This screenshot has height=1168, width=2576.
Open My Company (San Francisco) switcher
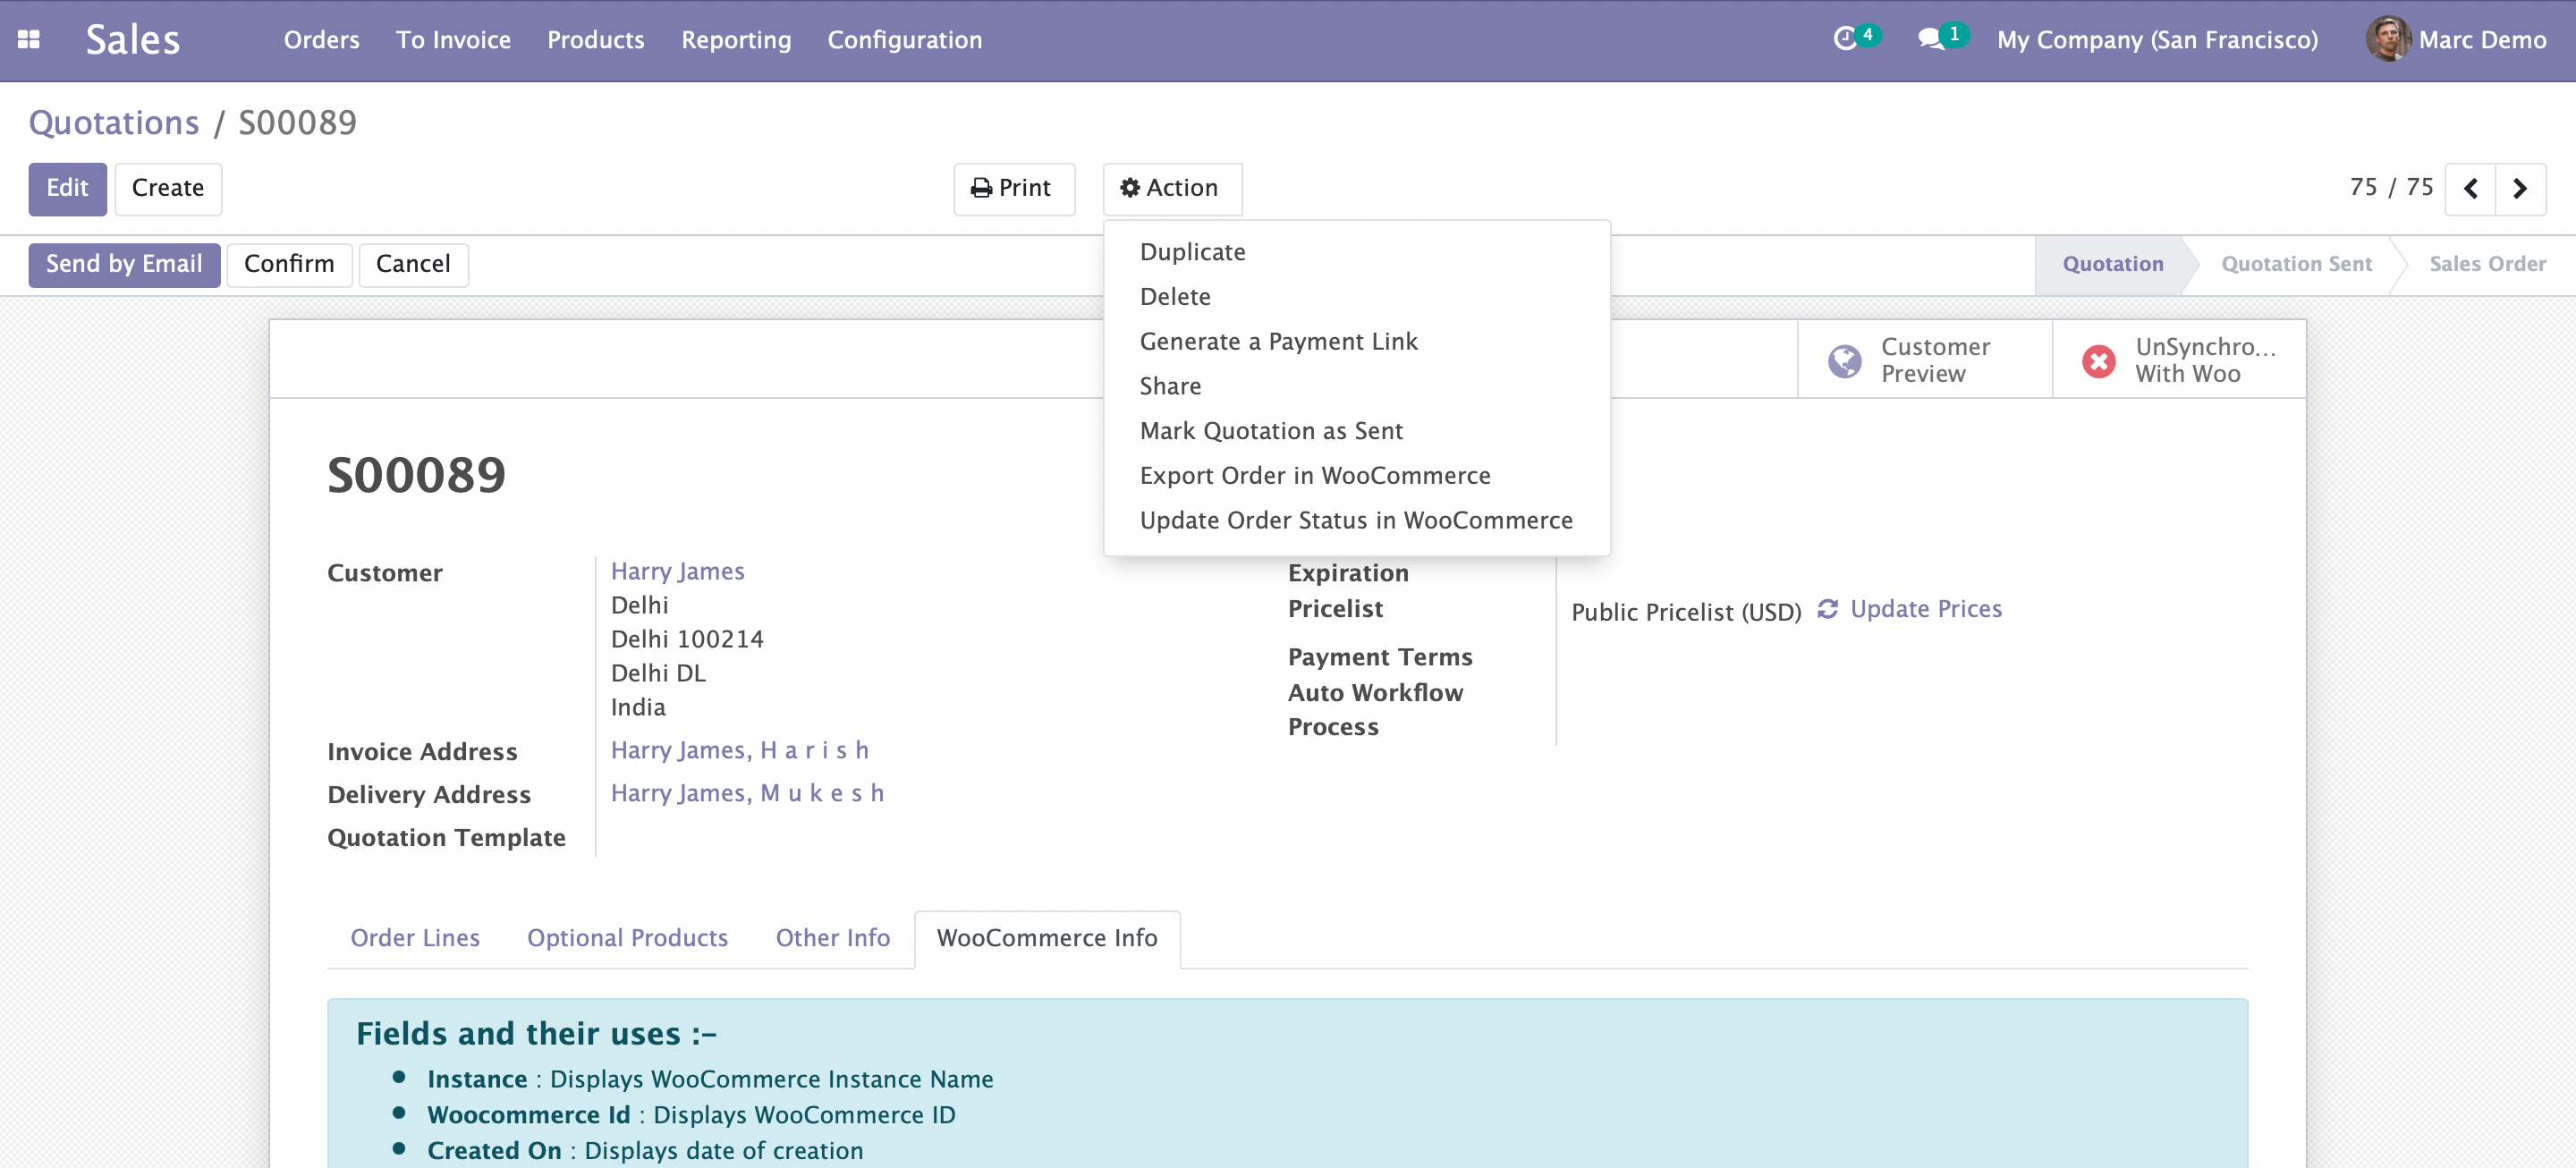tap(2157, 40)
